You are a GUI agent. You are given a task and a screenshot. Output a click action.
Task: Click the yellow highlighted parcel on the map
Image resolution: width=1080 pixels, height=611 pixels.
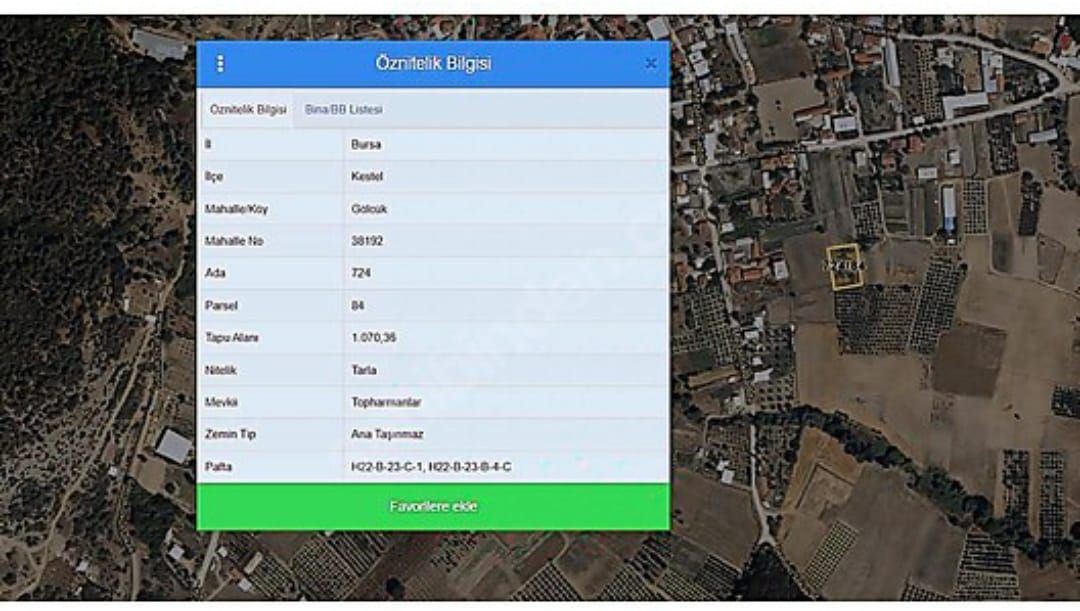pyautogui.click(x=844, y=266)
